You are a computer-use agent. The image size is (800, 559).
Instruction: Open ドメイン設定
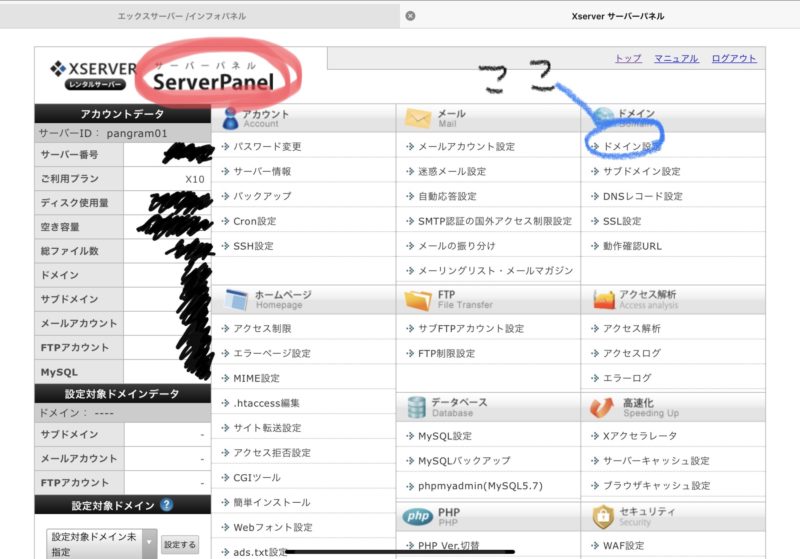tap(632, 146)
